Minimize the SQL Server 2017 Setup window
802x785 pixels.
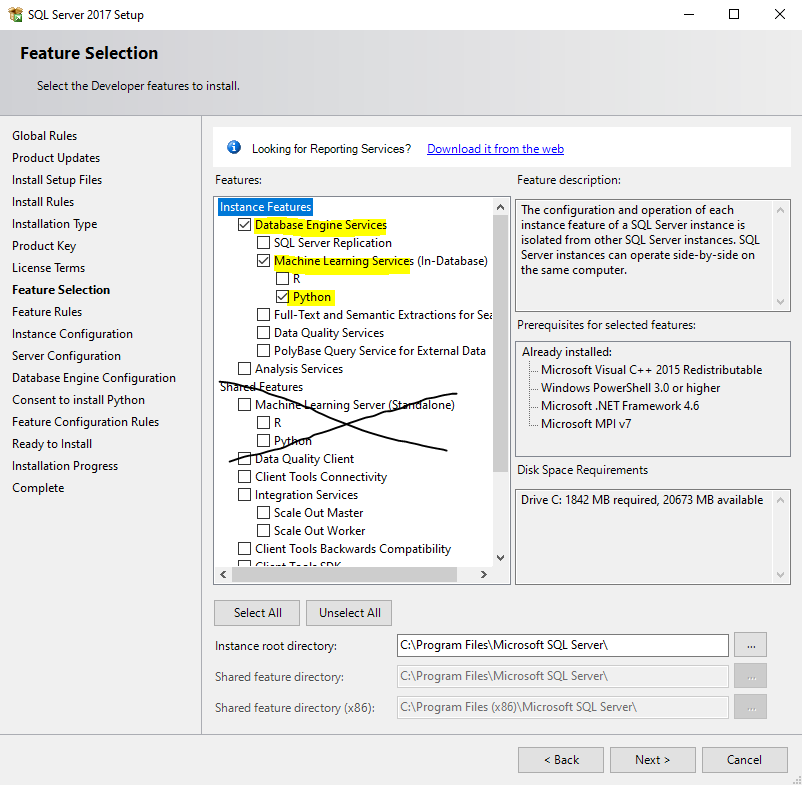(x=689, y=14)
